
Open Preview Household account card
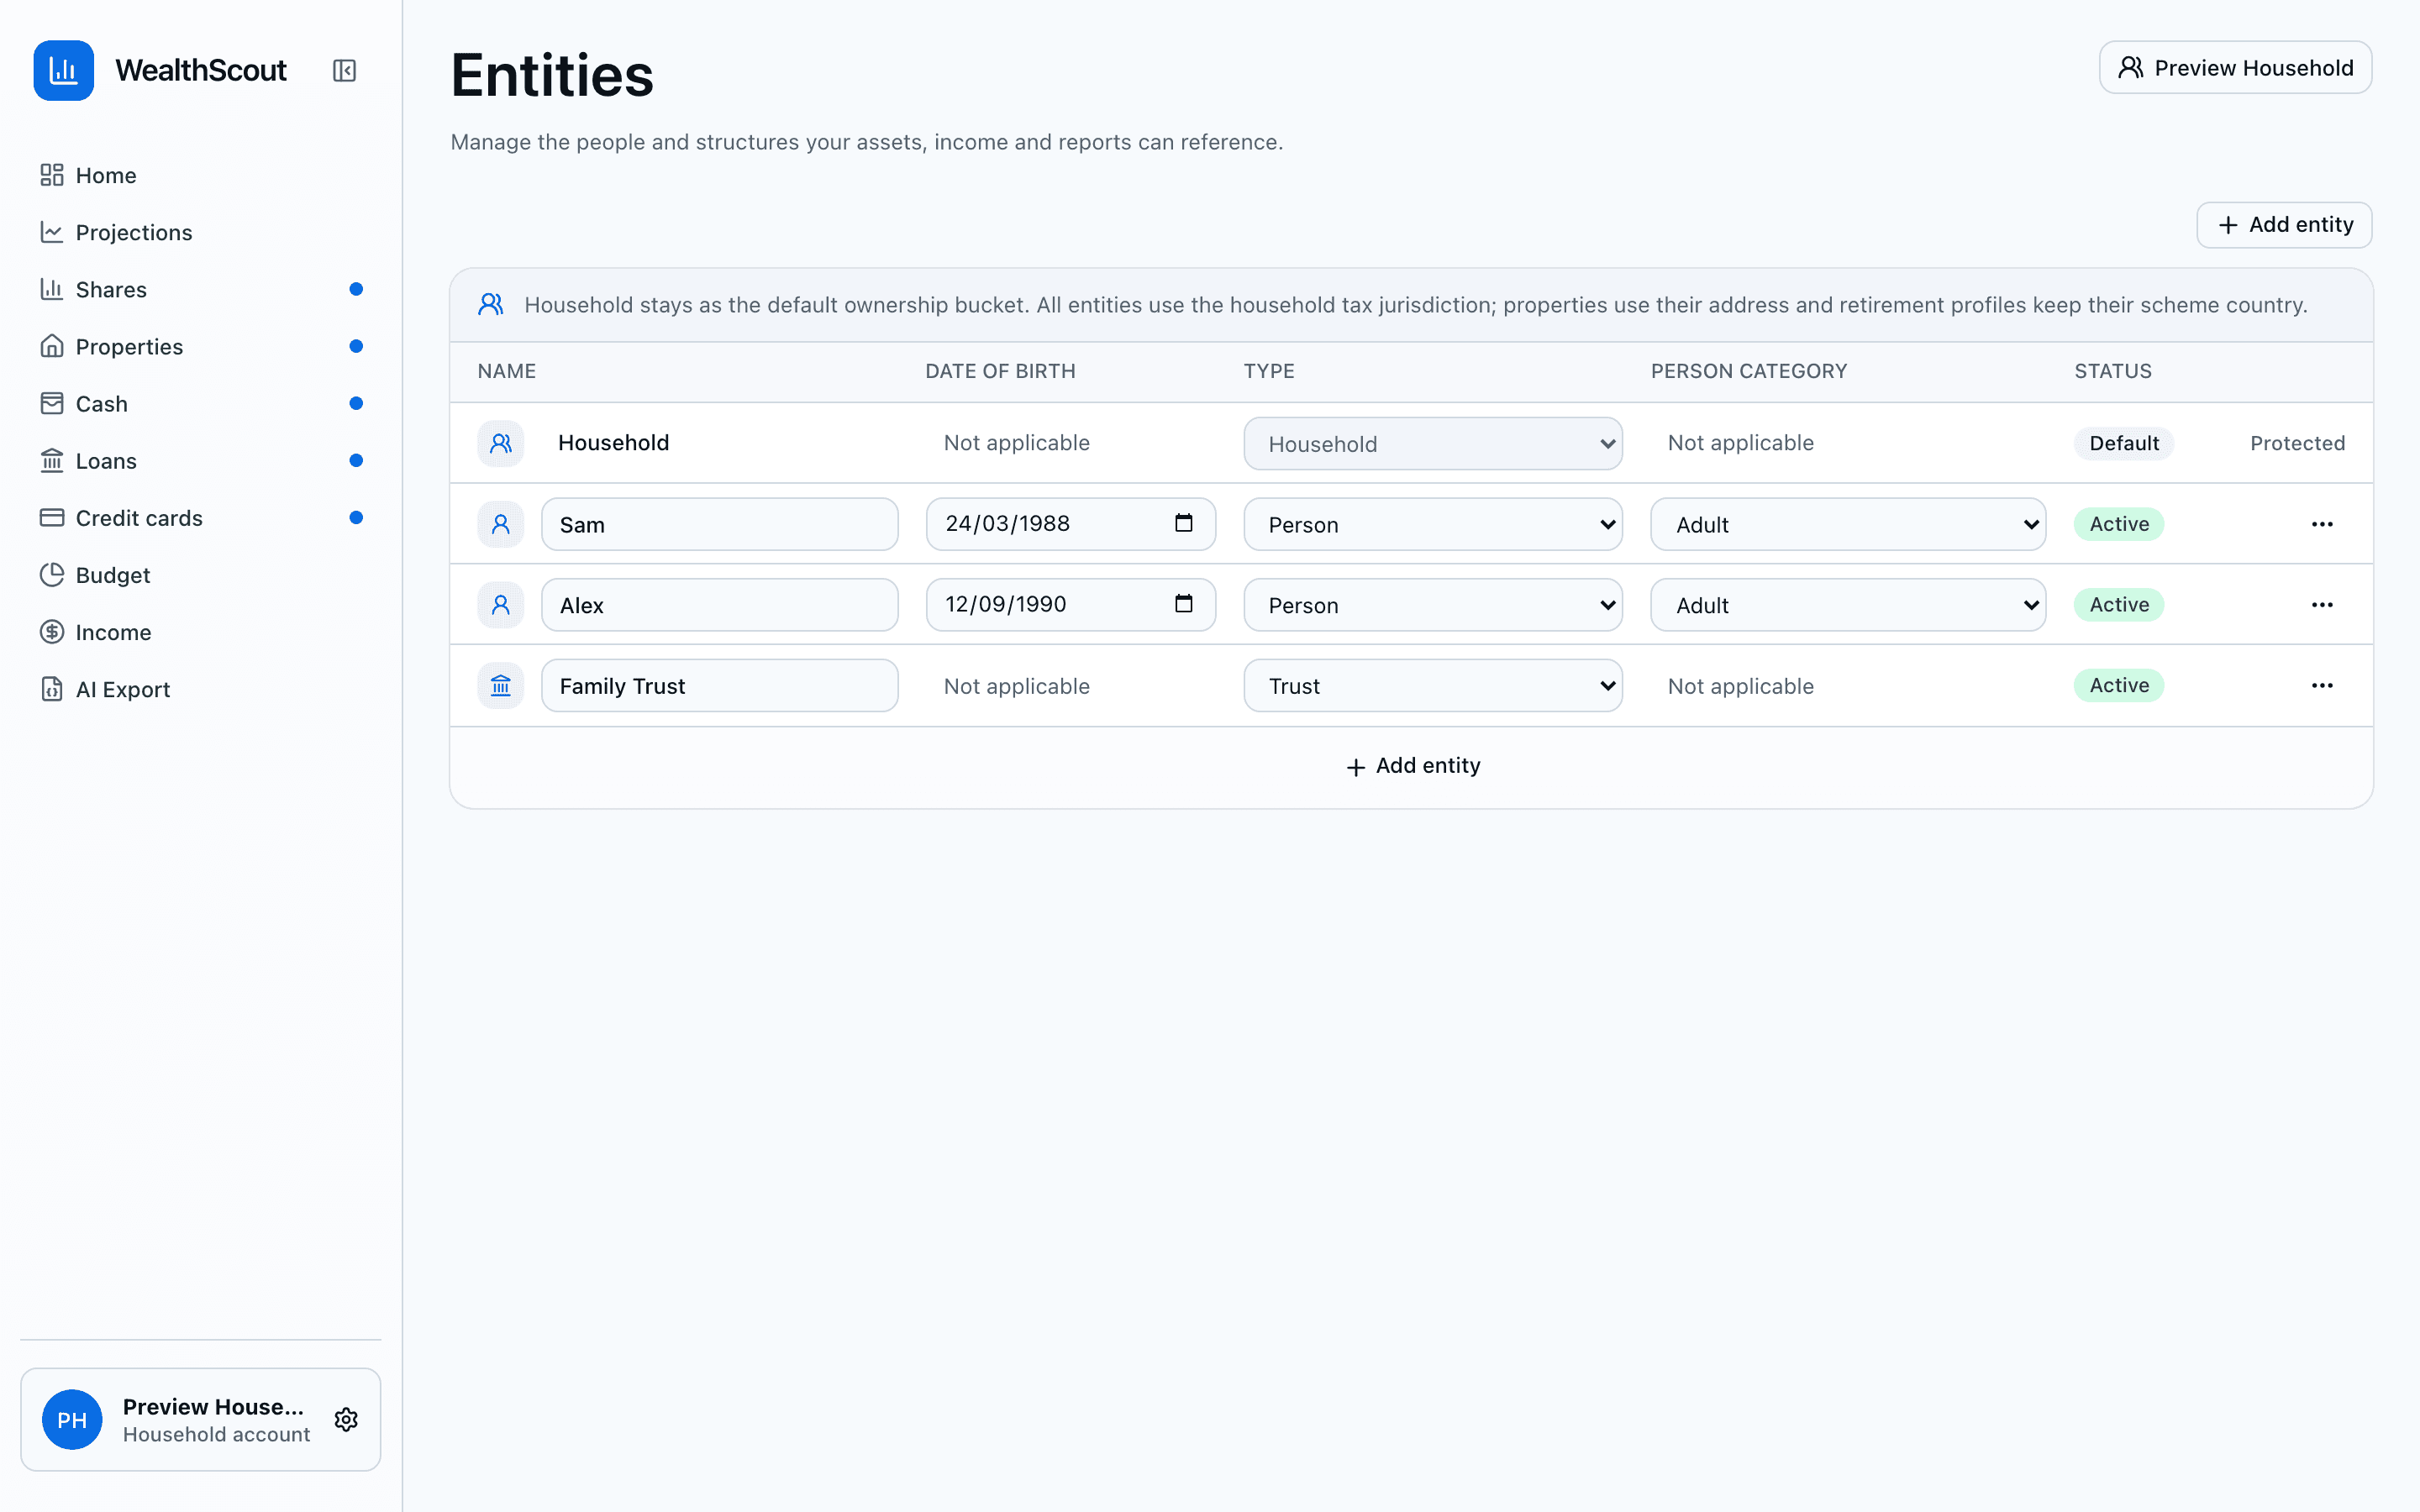200,1419
